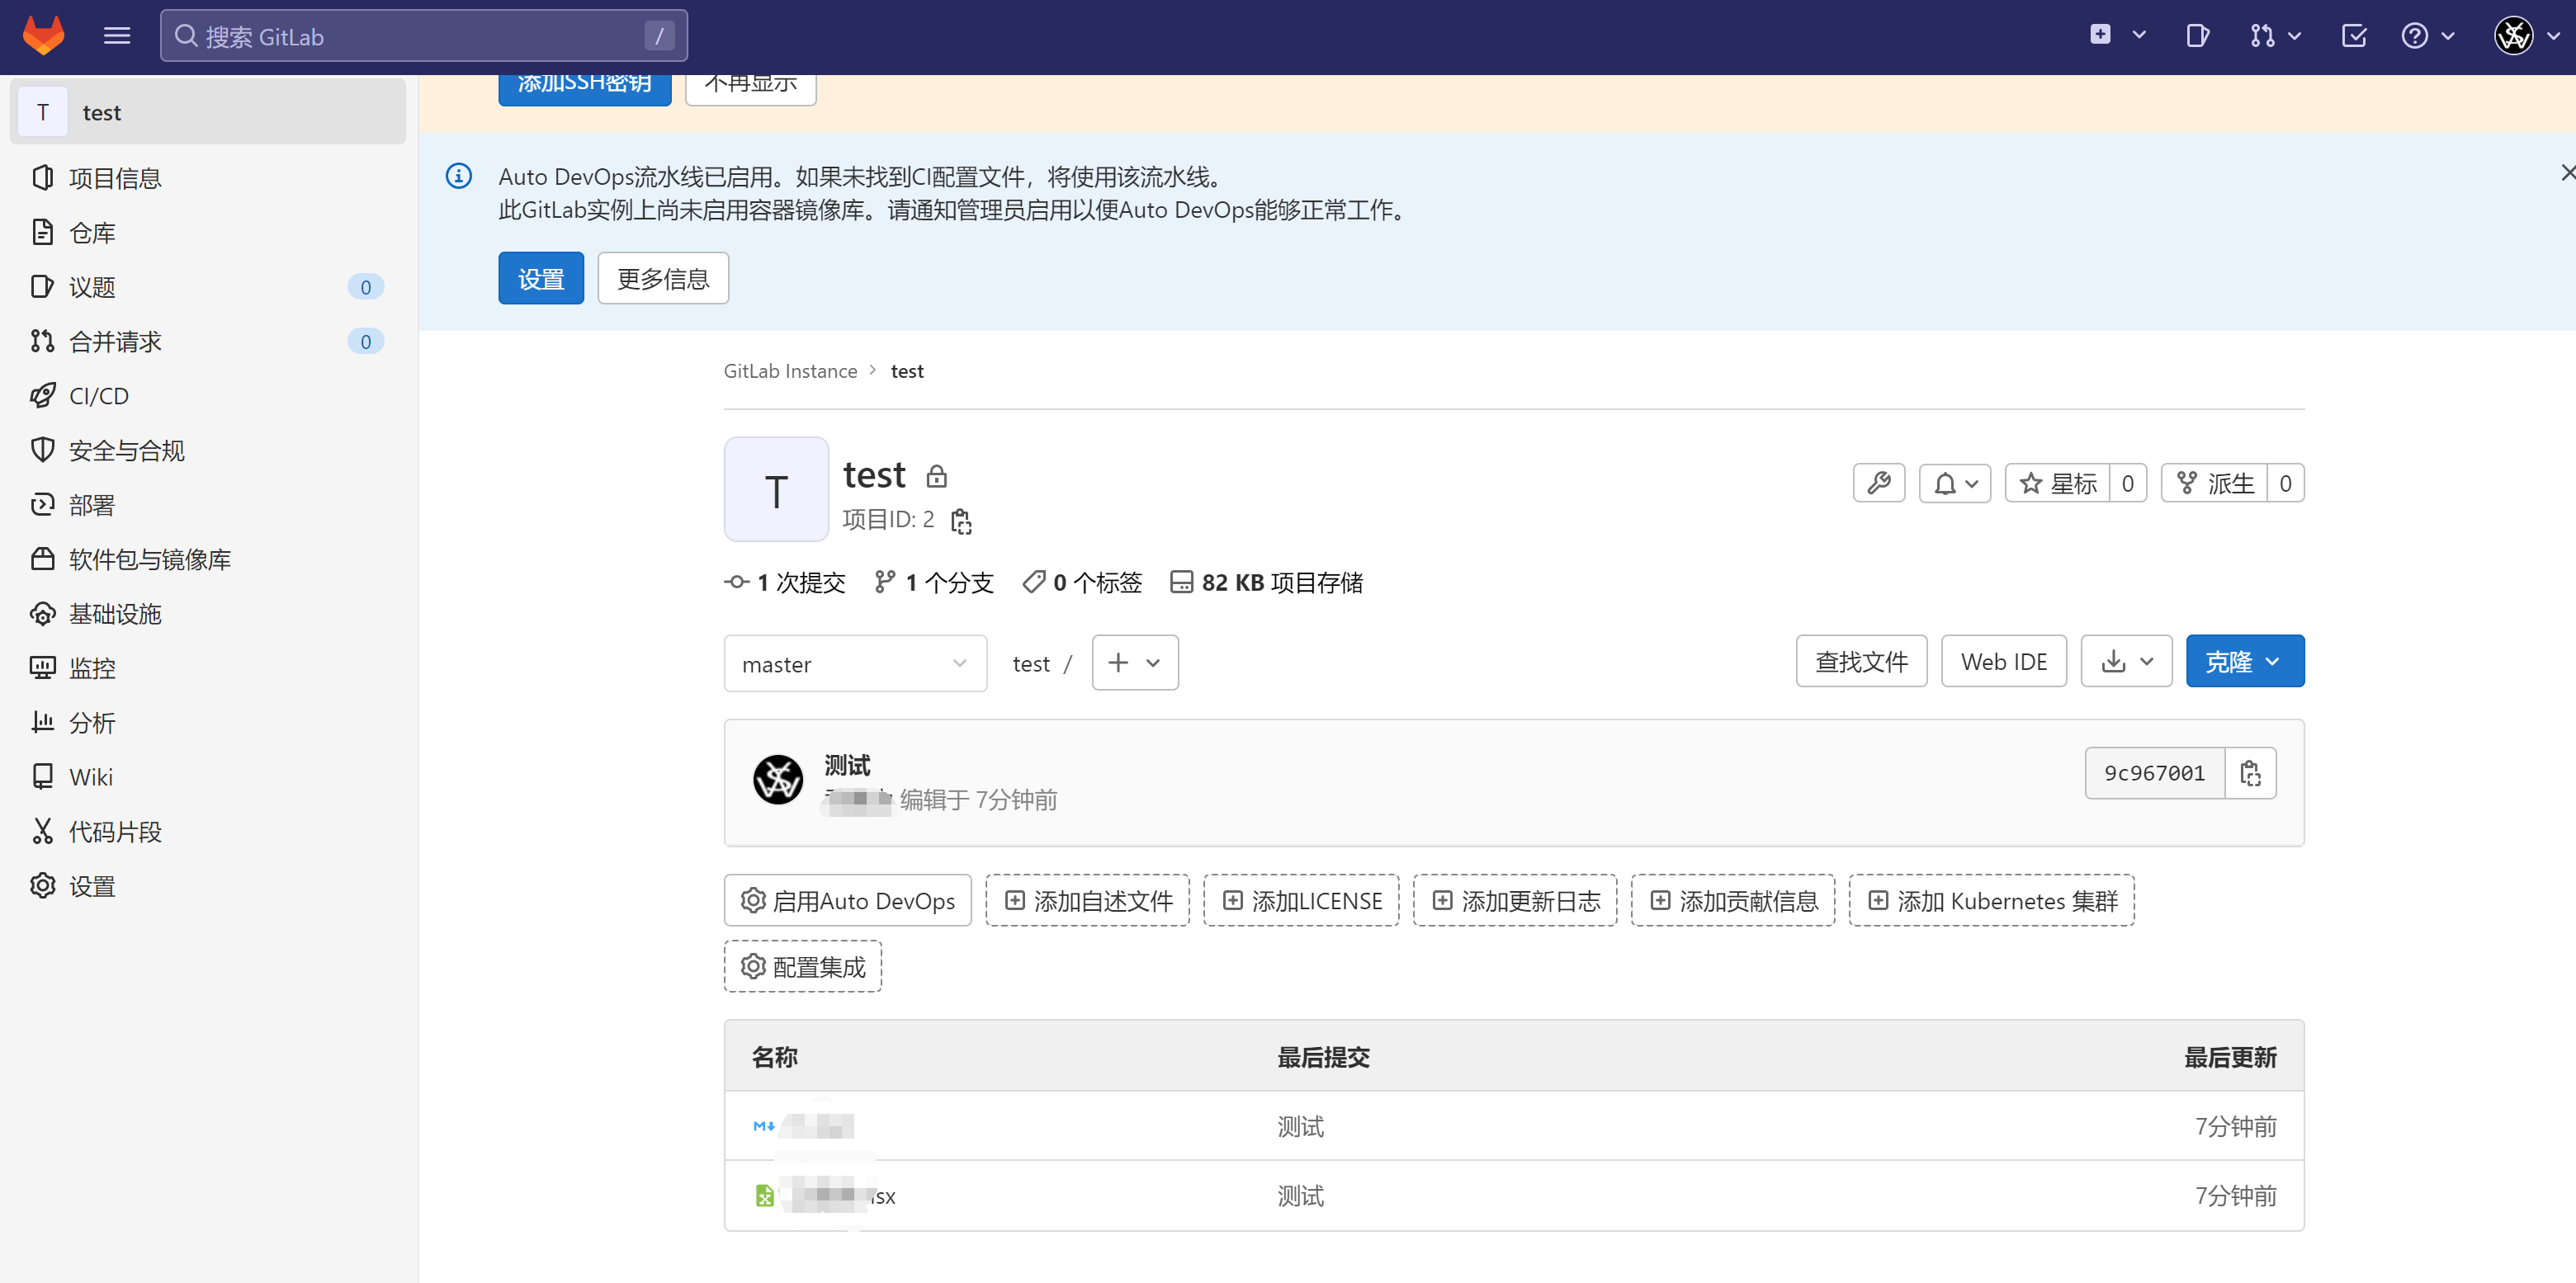
Task: Click the 查找文件 button
Action: (x=1861, y=661)
